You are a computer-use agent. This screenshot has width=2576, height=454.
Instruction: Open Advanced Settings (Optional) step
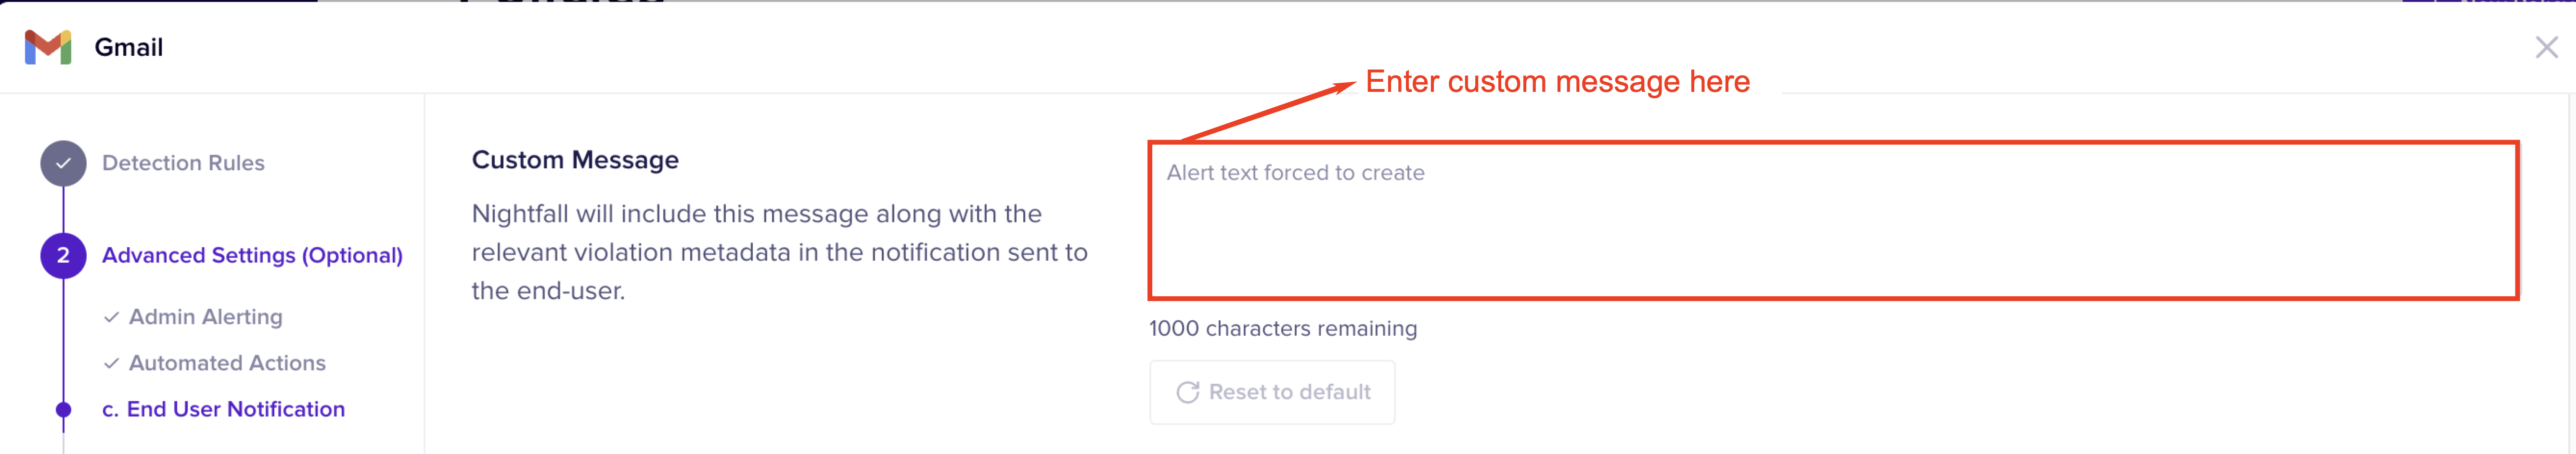pos(252,255)
